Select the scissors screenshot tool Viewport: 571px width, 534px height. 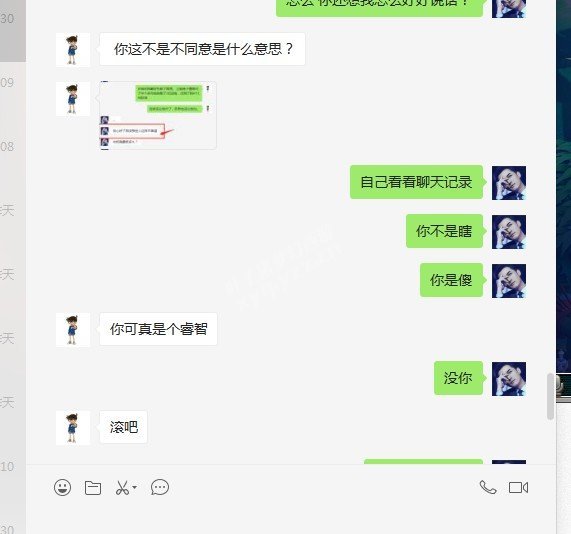coord(122,488)
